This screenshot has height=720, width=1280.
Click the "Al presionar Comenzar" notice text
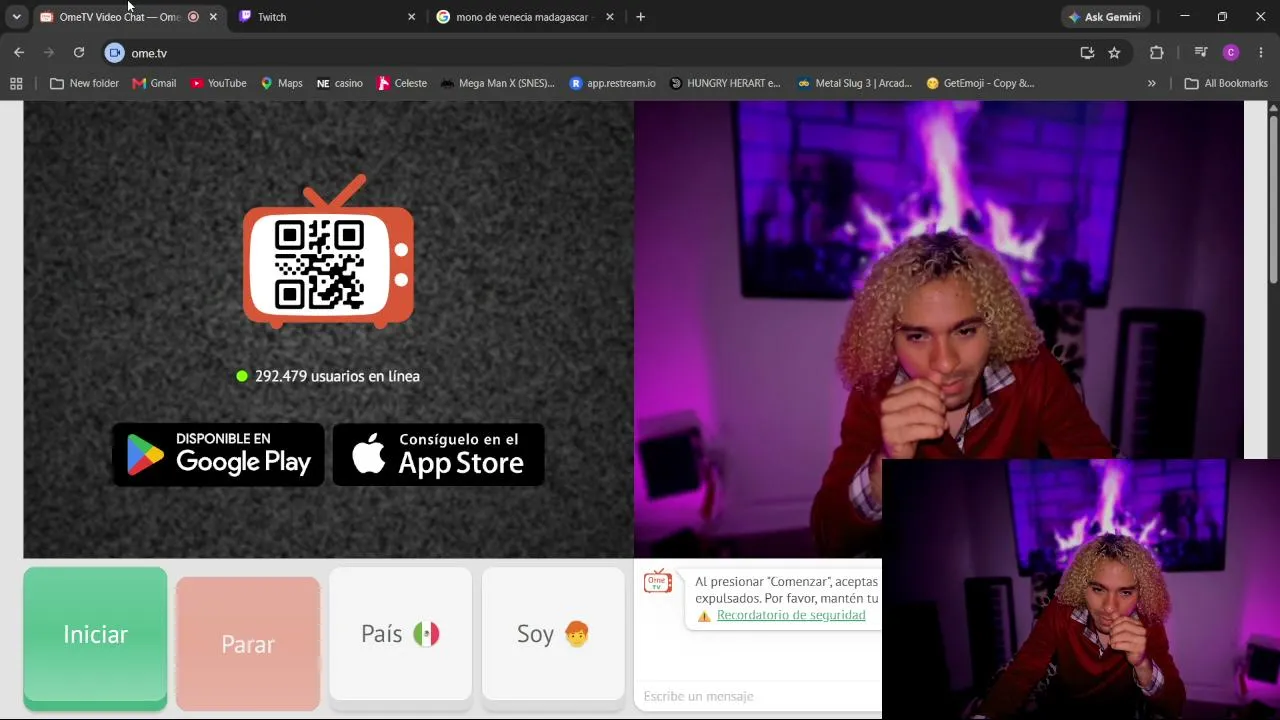pyautogui.click(x=787, y=590)
